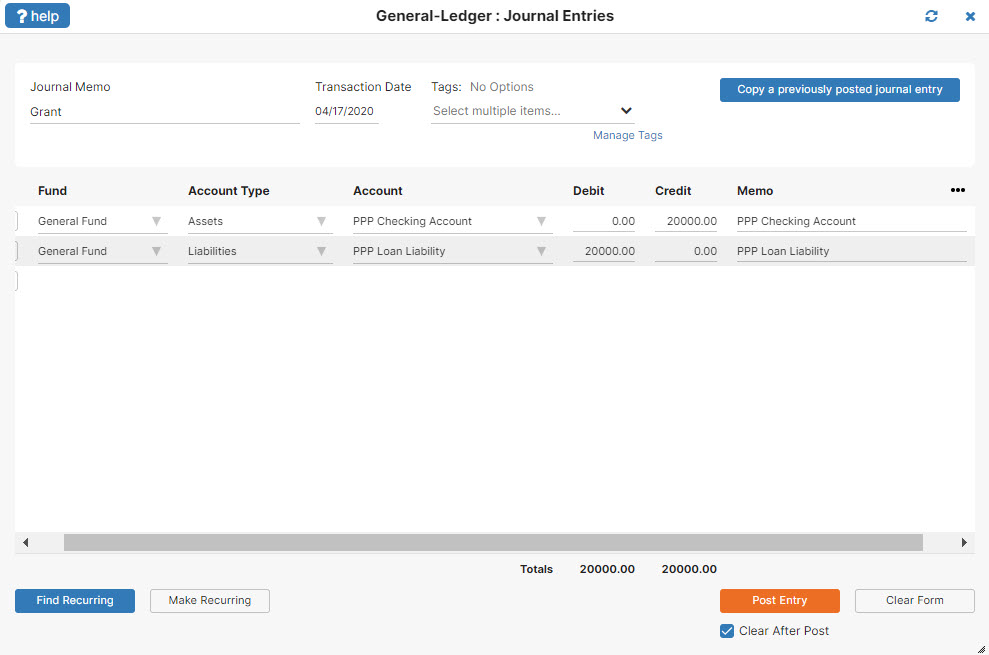Click the Fund column header
The height and width of the screenshot is (655, 989).
click(x=52, y=191)
